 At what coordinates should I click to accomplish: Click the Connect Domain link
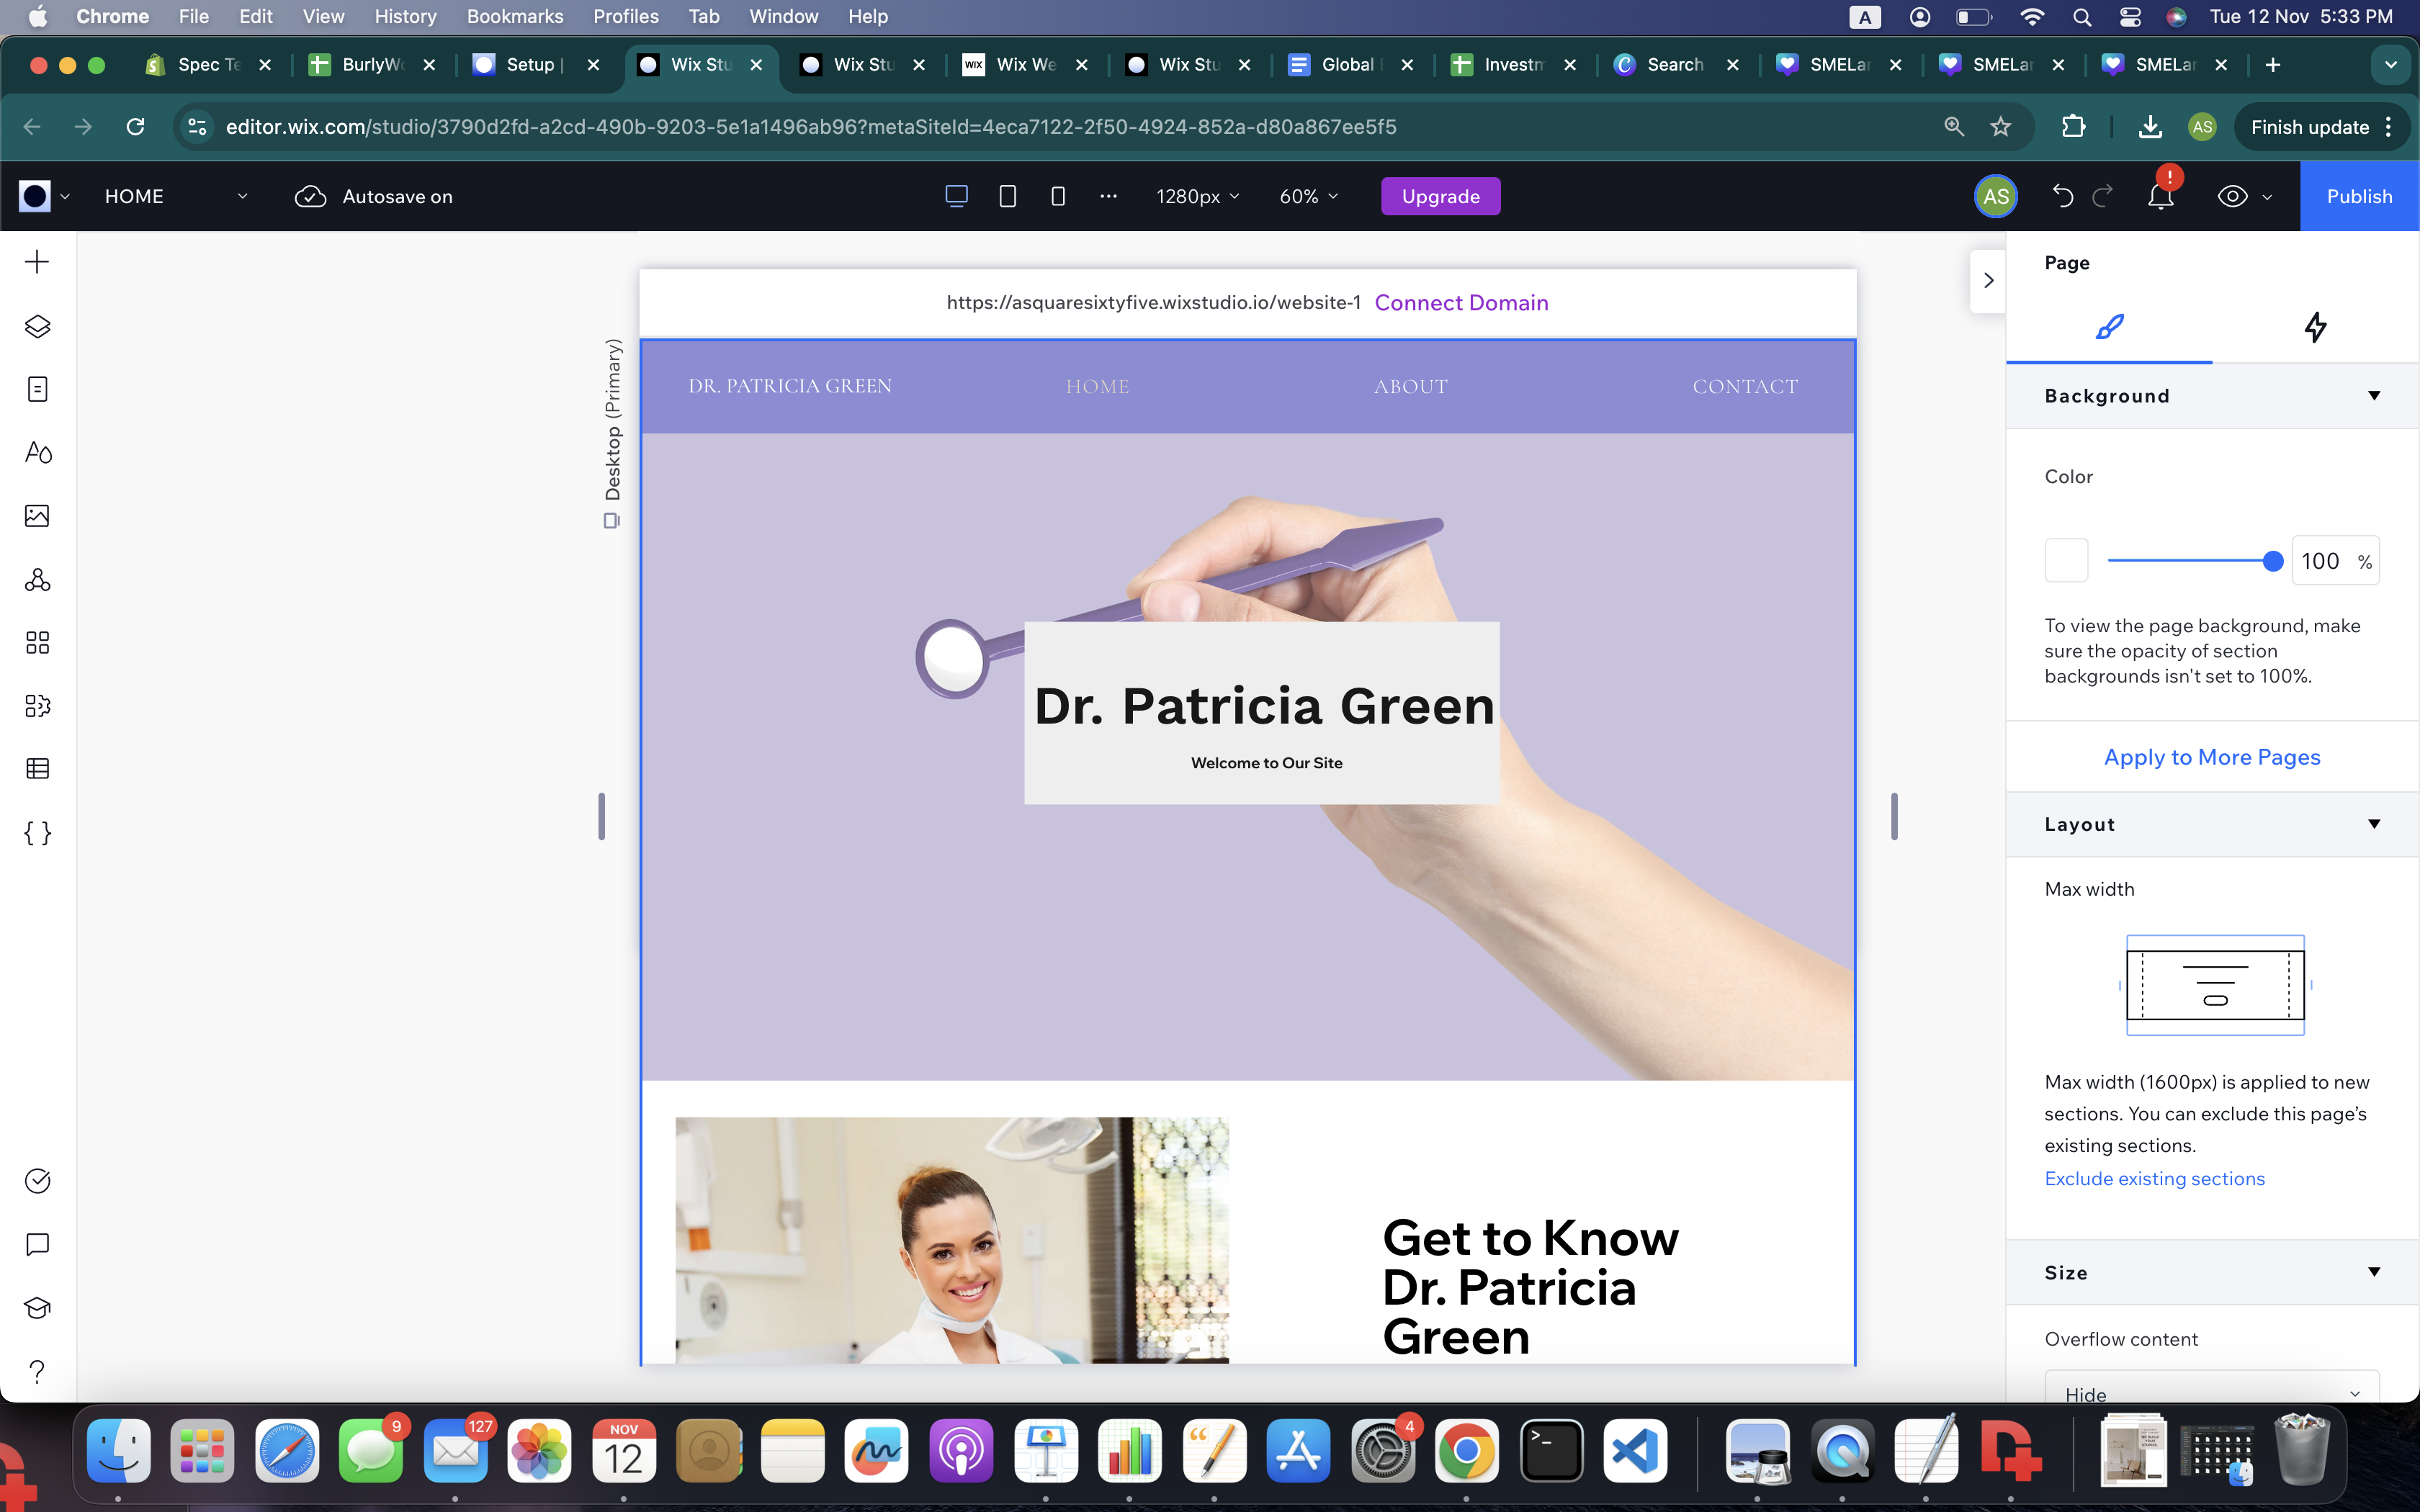[x=1461, y=303]
